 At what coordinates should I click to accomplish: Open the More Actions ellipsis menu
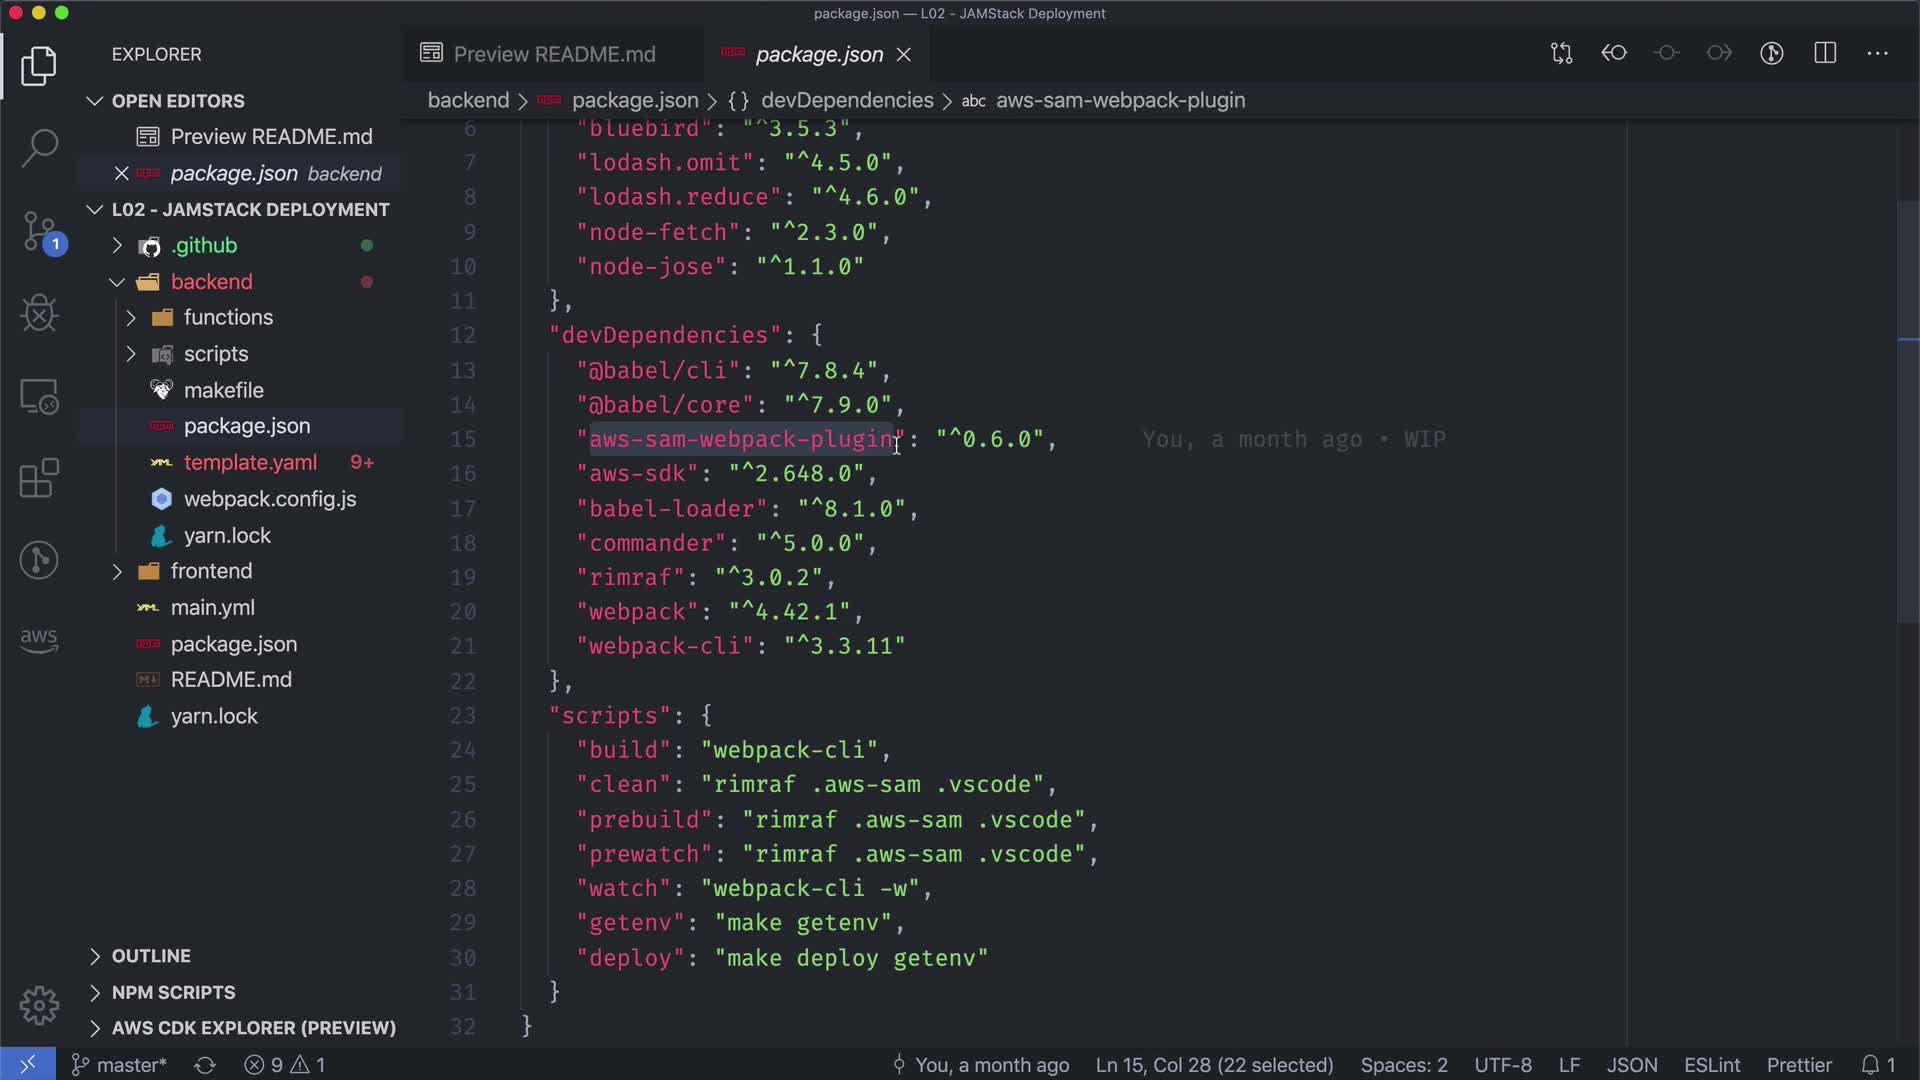[1877, 54]
